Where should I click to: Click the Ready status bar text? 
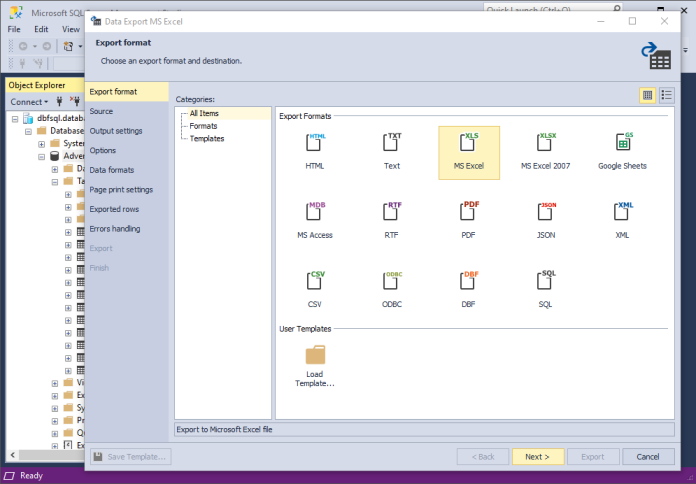(x=31, y=476)
